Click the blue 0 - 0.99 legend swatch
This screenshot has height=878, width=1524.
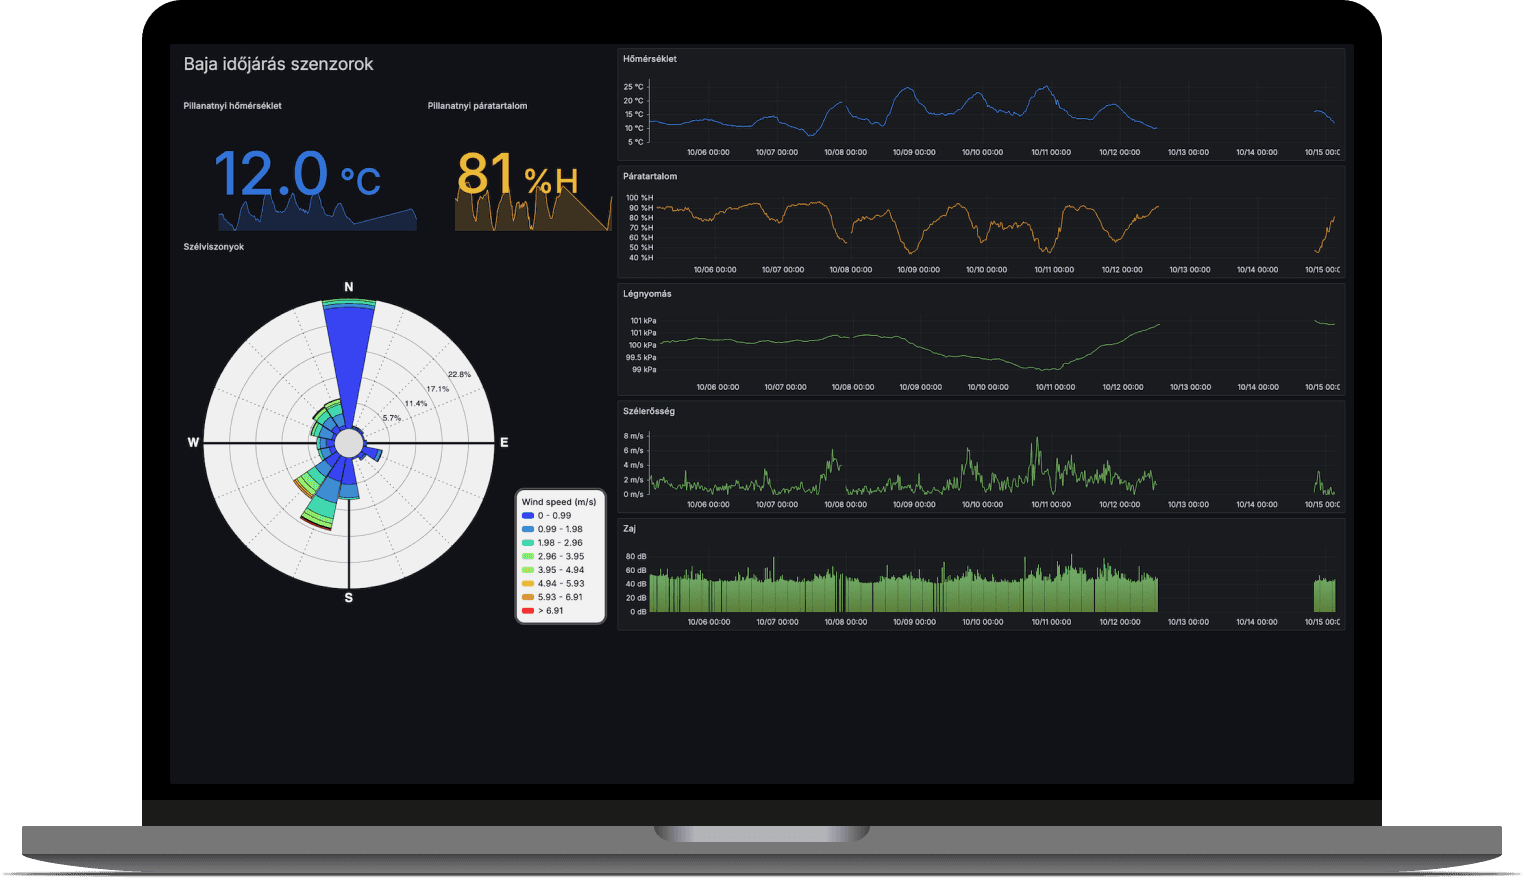528,516
